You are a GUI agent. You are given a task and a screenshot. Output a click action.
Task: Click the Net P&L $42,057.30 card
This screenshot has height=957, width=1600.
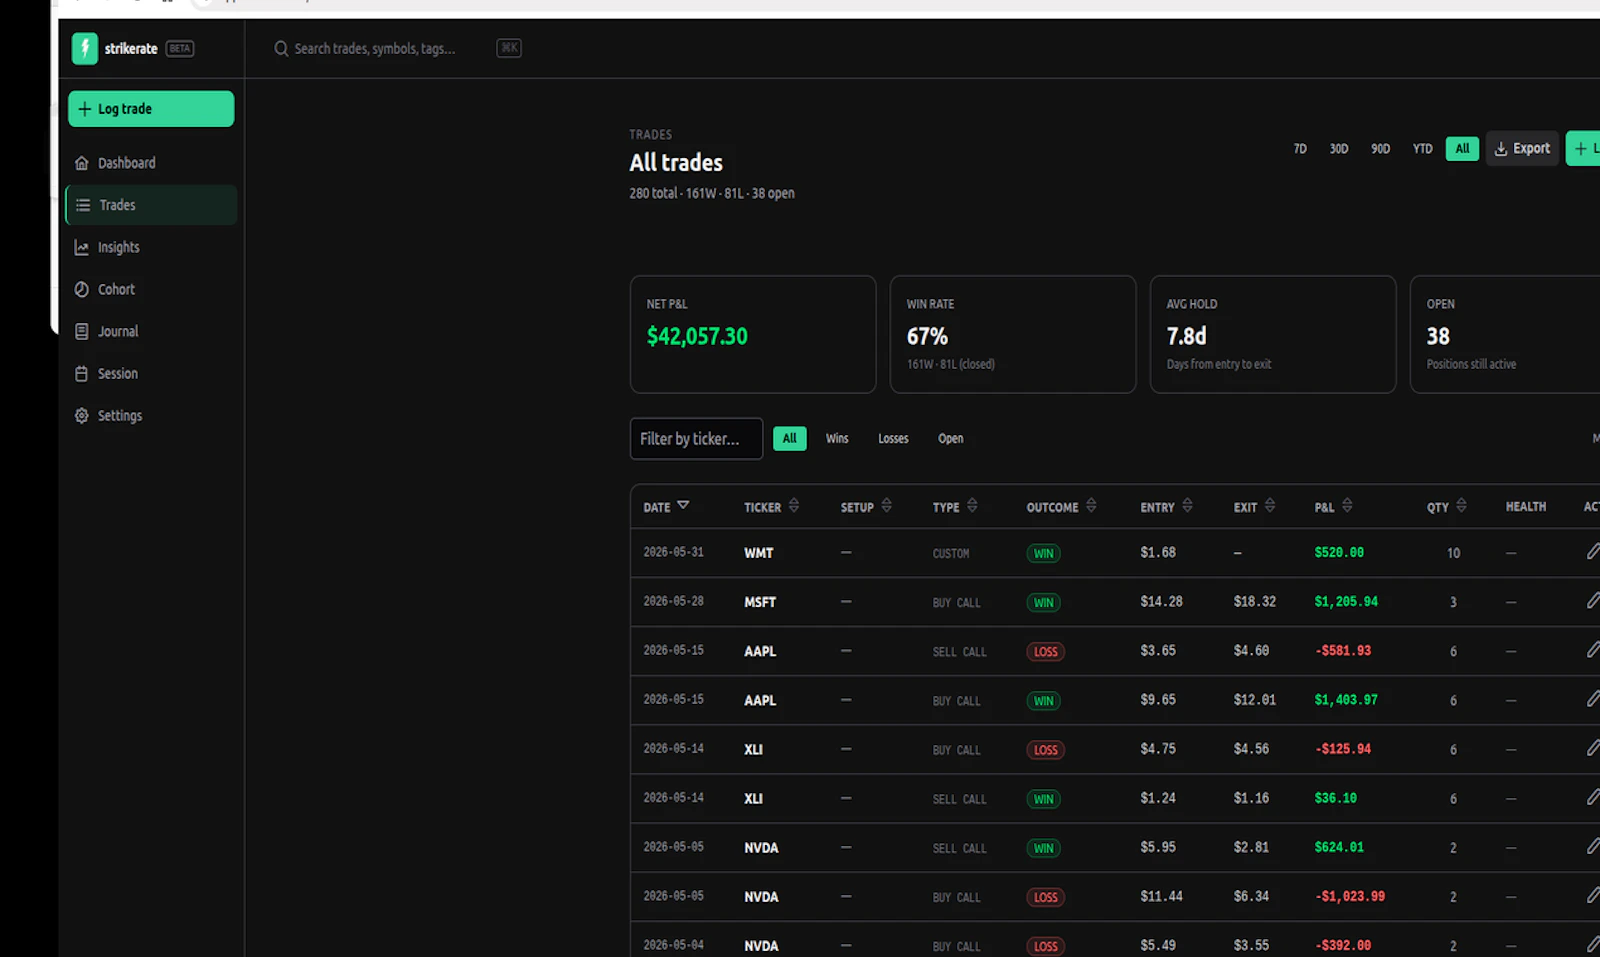[753, 334]
